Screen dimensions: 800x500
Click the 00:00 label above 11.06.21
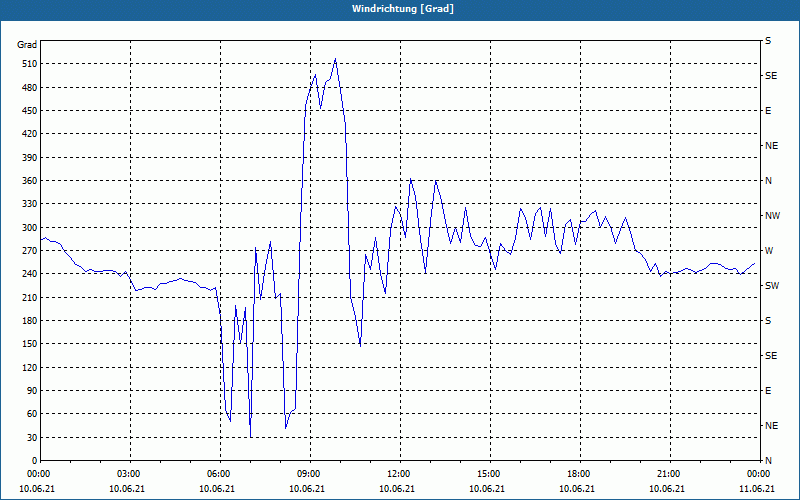760,474
